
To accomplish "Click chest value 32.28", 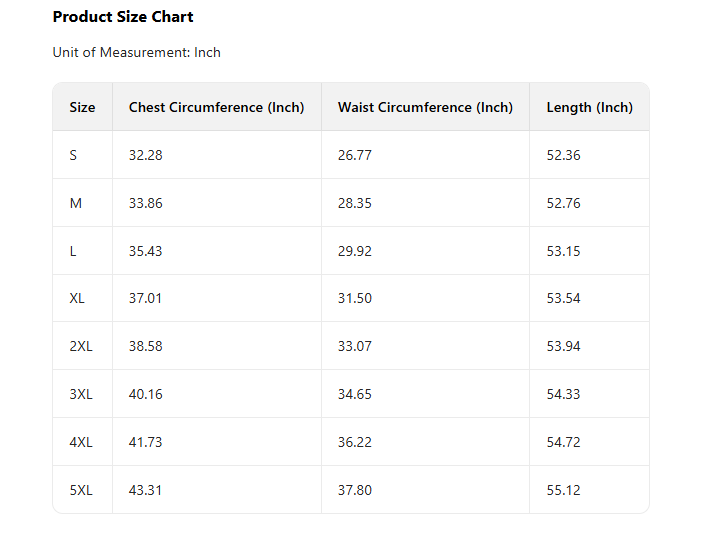I will click(x=145, y=155).
